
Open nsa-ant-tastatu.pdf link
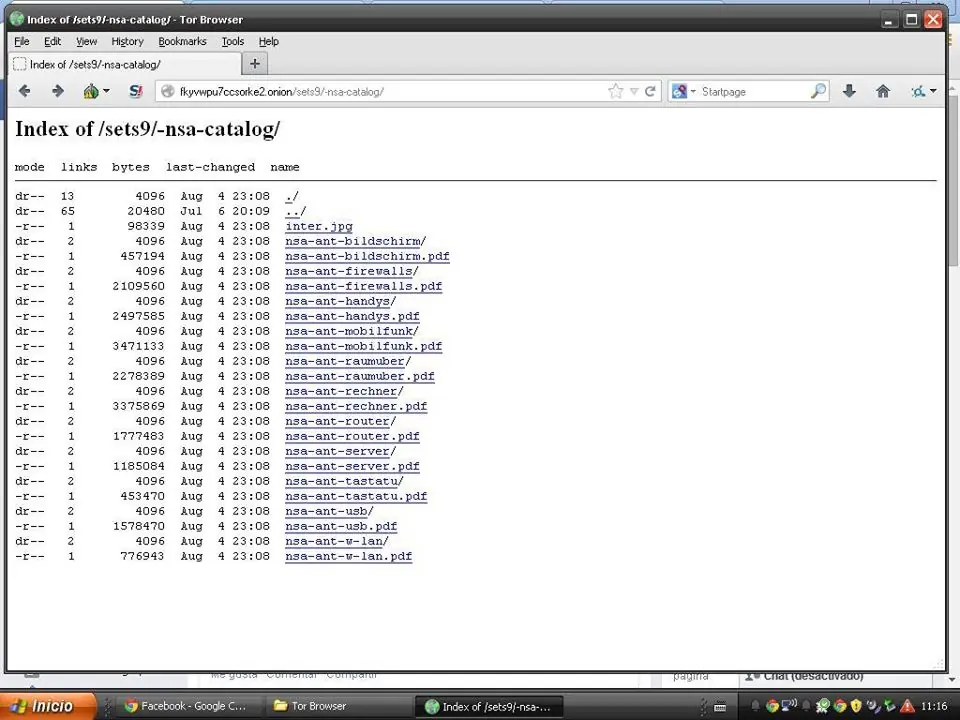coord(356,497)
